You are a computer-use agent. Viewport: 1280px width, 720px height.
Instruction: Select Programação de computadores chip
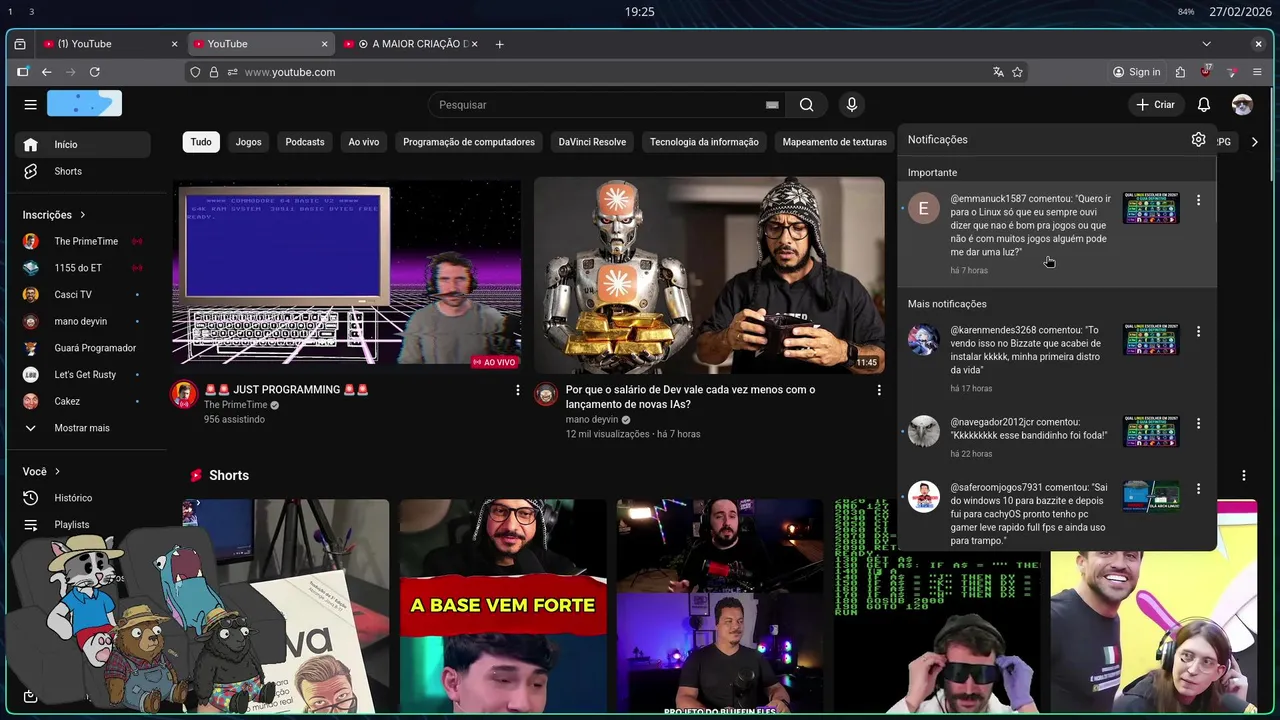point(469,142)
